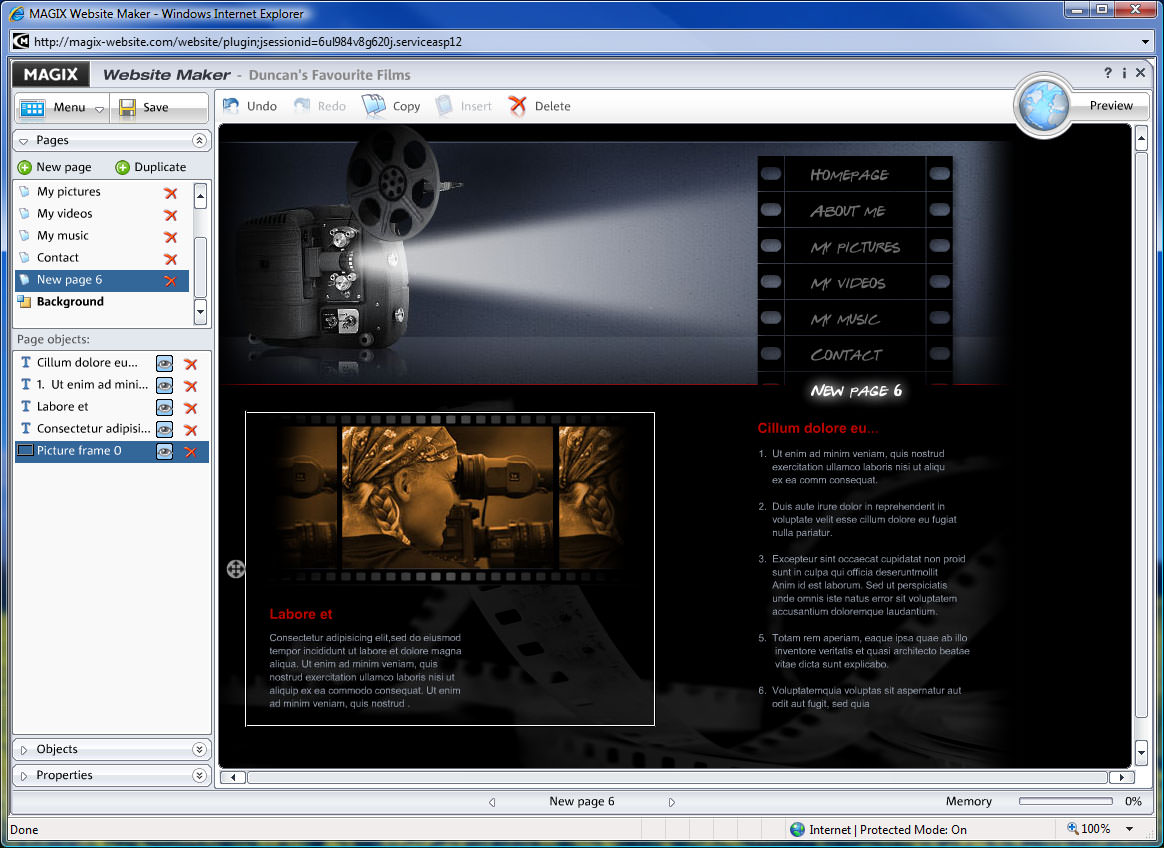1164x848 pixels.
Task: Select Contact page in list
Action: coord(102,258)
